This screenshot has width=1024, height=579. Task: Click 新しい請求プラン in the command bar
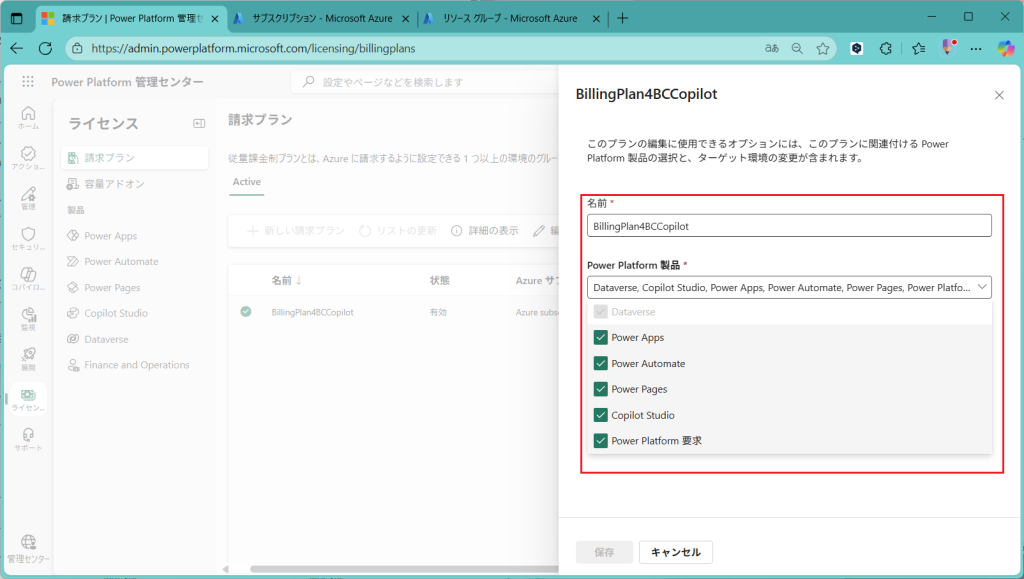coord(296,230)
